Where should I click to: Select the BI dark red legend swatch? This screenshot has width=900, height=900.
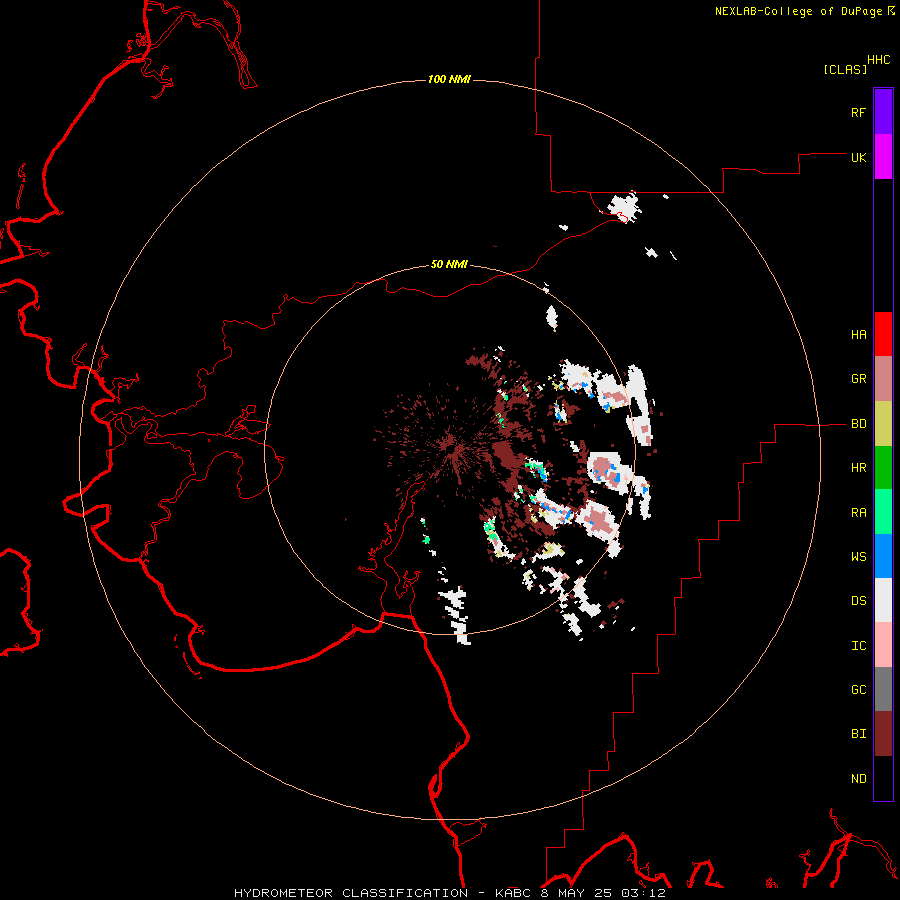pos(883,734)
